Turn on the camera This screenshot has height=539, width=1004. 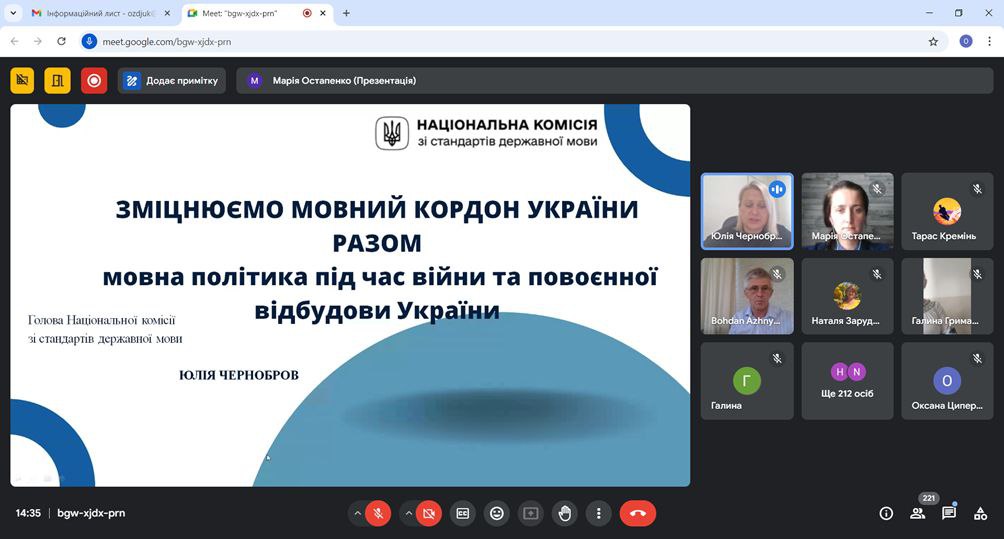(428, 513)
